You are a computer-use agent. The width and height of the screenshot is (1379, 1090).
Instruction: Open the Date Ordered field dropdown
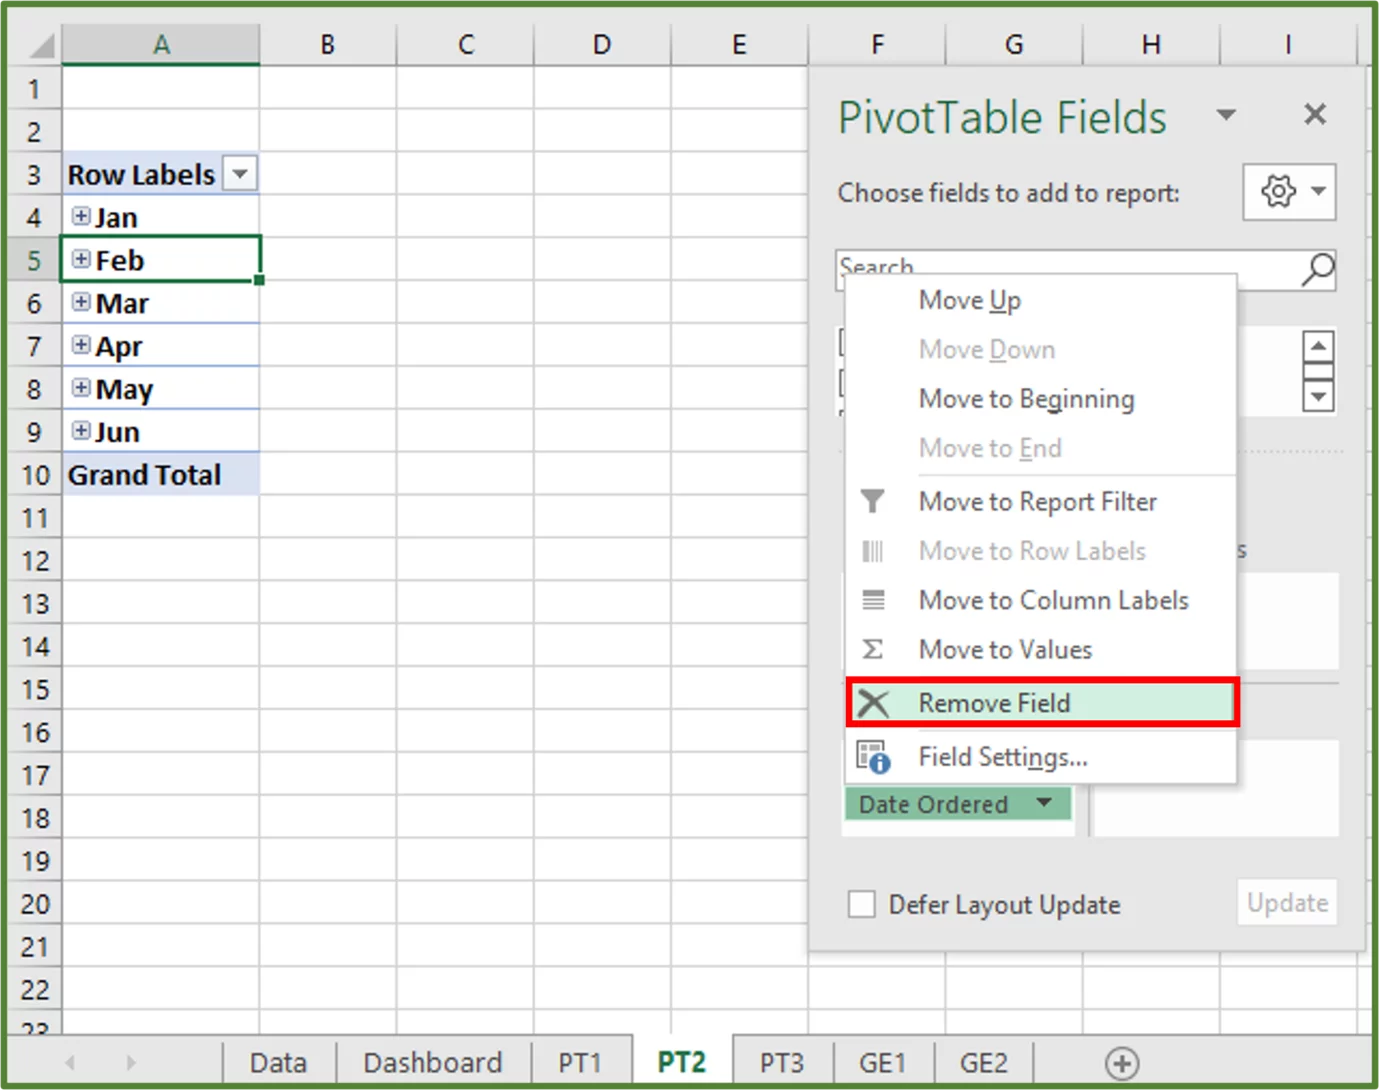pos(1044,803)
